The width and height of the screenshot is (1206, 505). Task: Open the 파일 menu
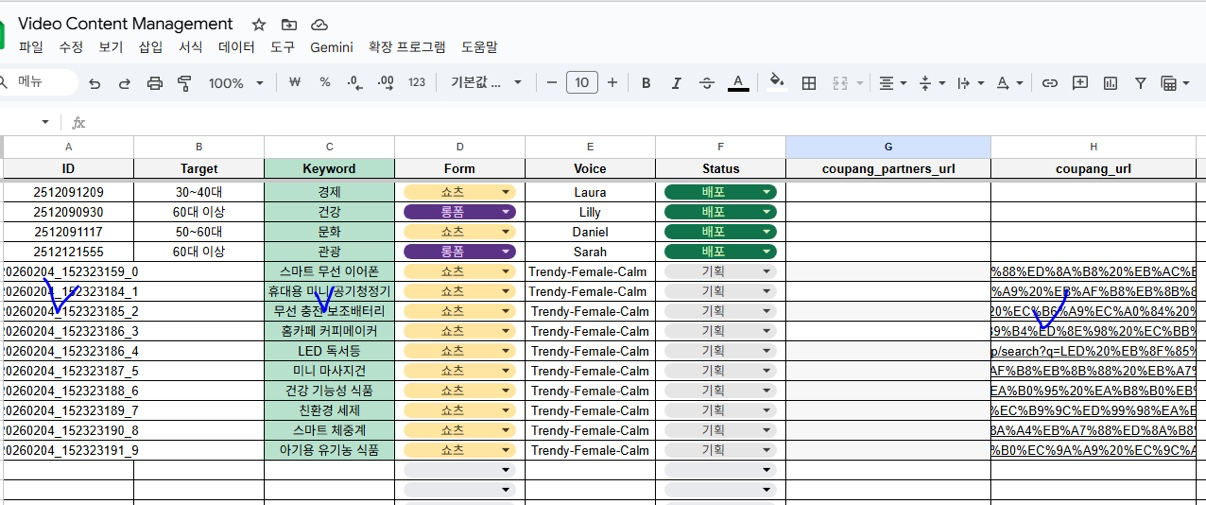coord(31,47)
